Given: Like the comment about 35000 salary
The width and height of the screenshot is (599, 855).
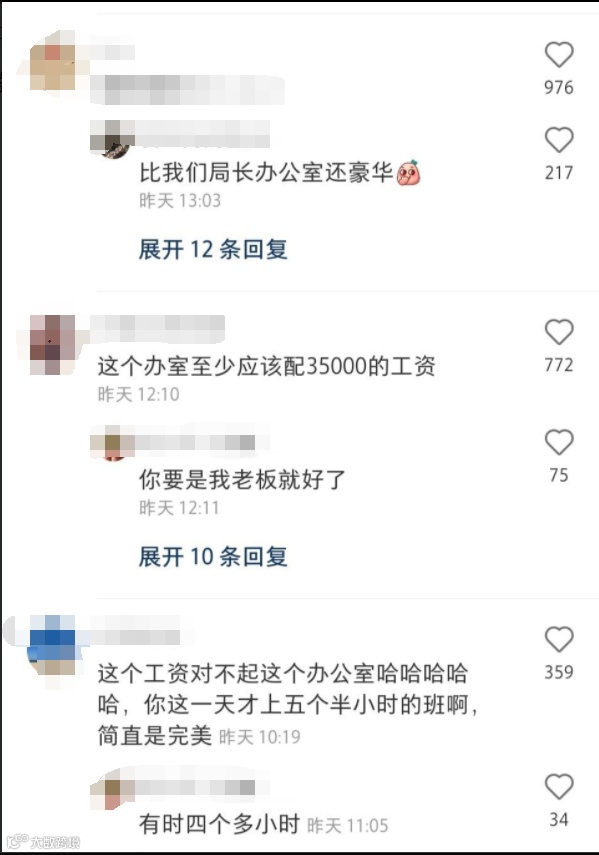Looking at the screenshot, I should click(x=559, y=332).
